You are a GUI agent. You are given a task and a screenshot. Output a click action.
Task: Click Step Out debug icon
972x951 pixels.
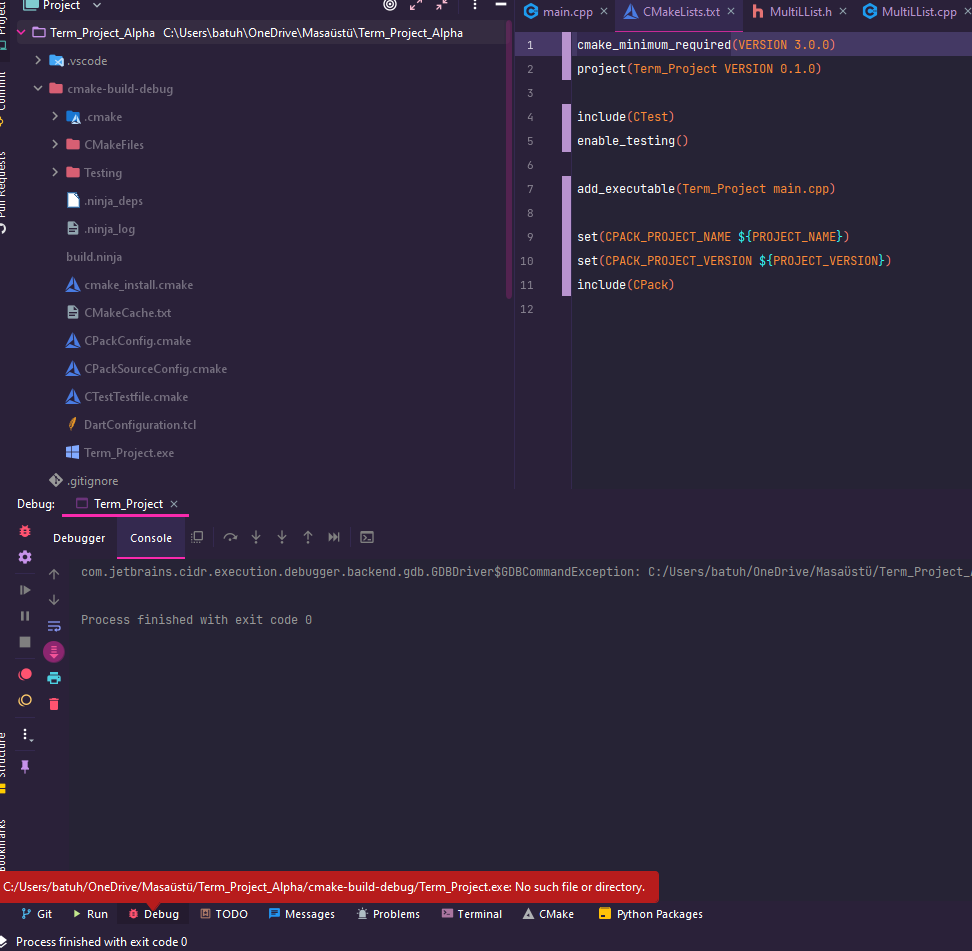[308, 537]
